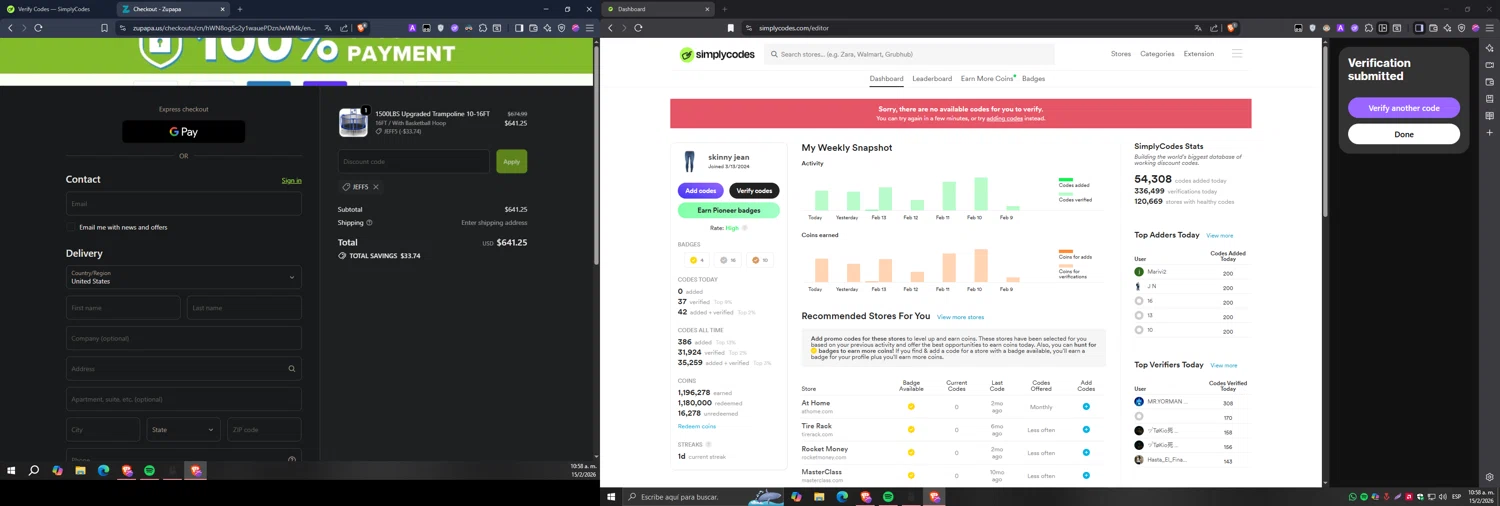This screenshot has width=1500, height=506.
Task: Click add codes plus icon for At Home
Action: point(1086,407)
